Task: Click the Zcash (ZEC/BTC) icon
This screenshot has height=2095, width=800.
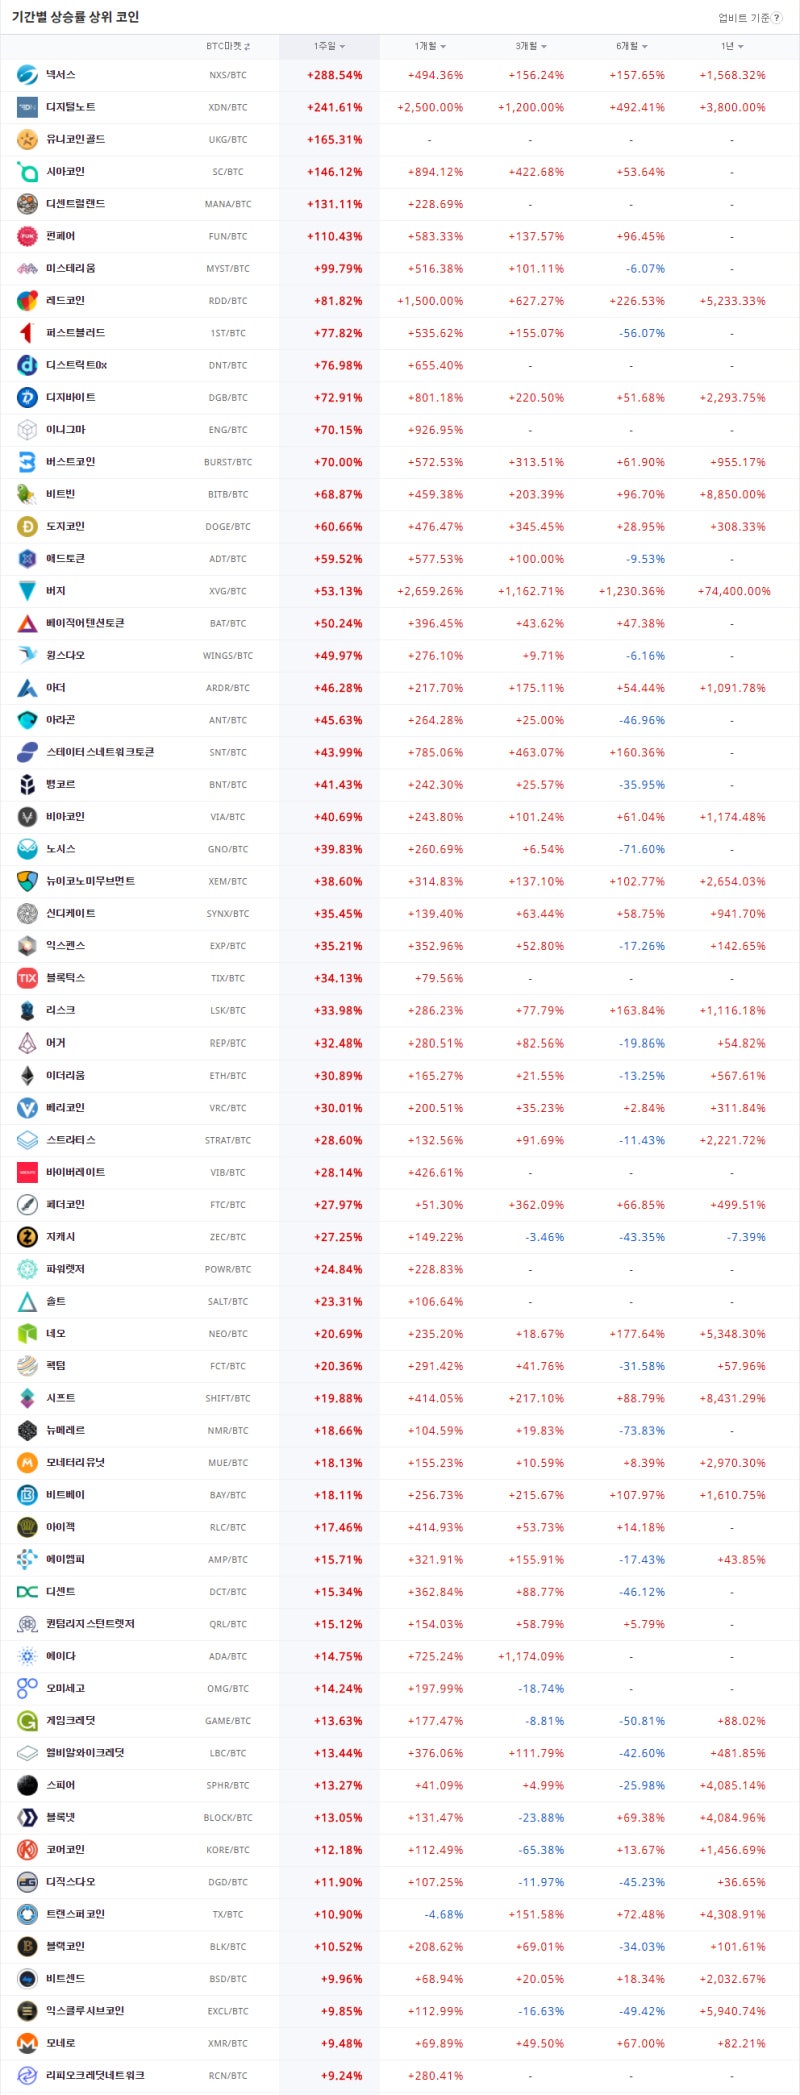Action: 27,1237
